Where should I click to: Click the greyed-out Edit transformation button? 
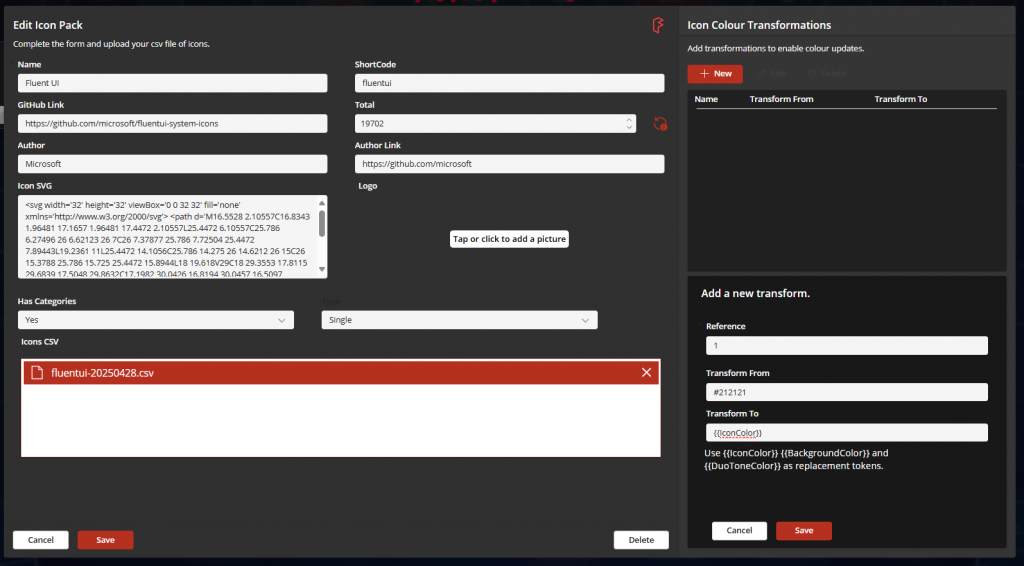[x=771, y=74]
